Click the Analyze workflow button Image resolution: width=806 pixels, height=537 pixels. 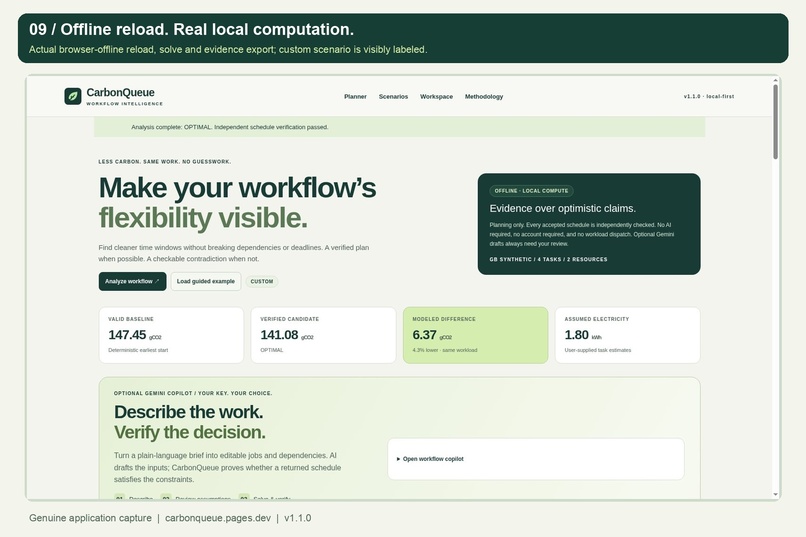pos(132,281)
